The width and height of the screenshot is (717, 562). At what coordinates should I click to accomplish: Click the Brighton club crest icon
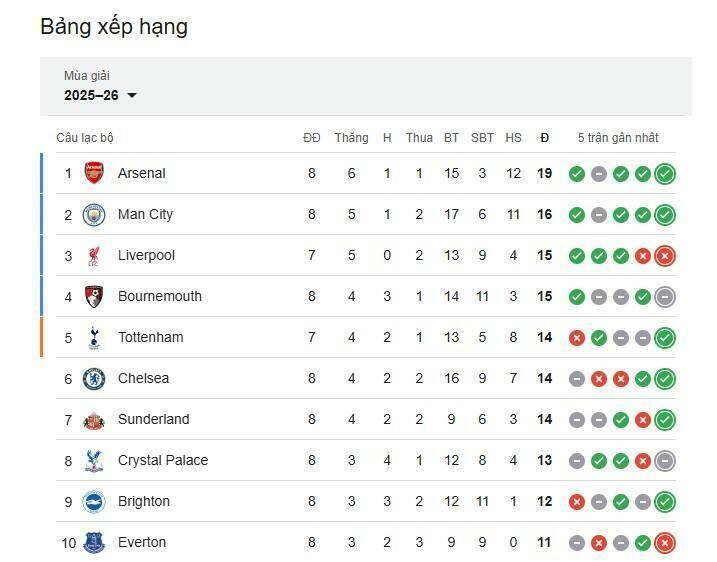(94, 501)
